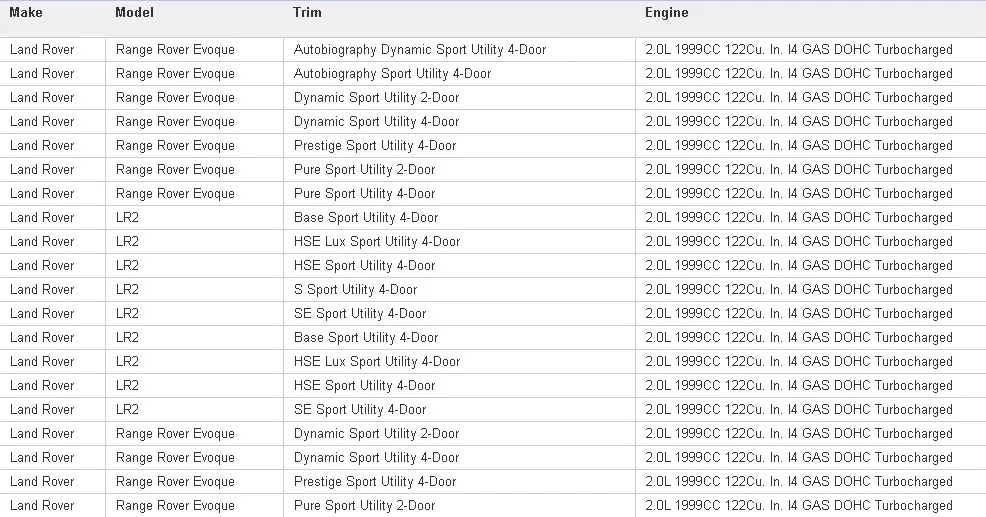The height and width of the screenshot is (517, 986).
Task: Click the Trim column header
Action: [x=307, y=13]
